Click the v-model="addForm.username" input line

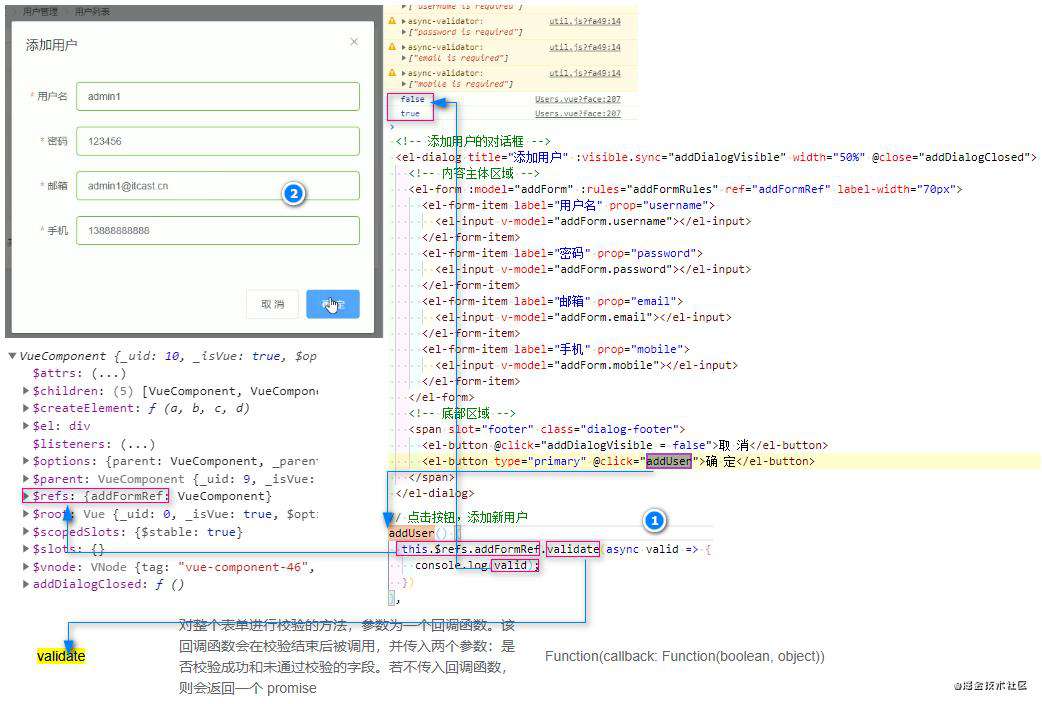tap(593, 221)
